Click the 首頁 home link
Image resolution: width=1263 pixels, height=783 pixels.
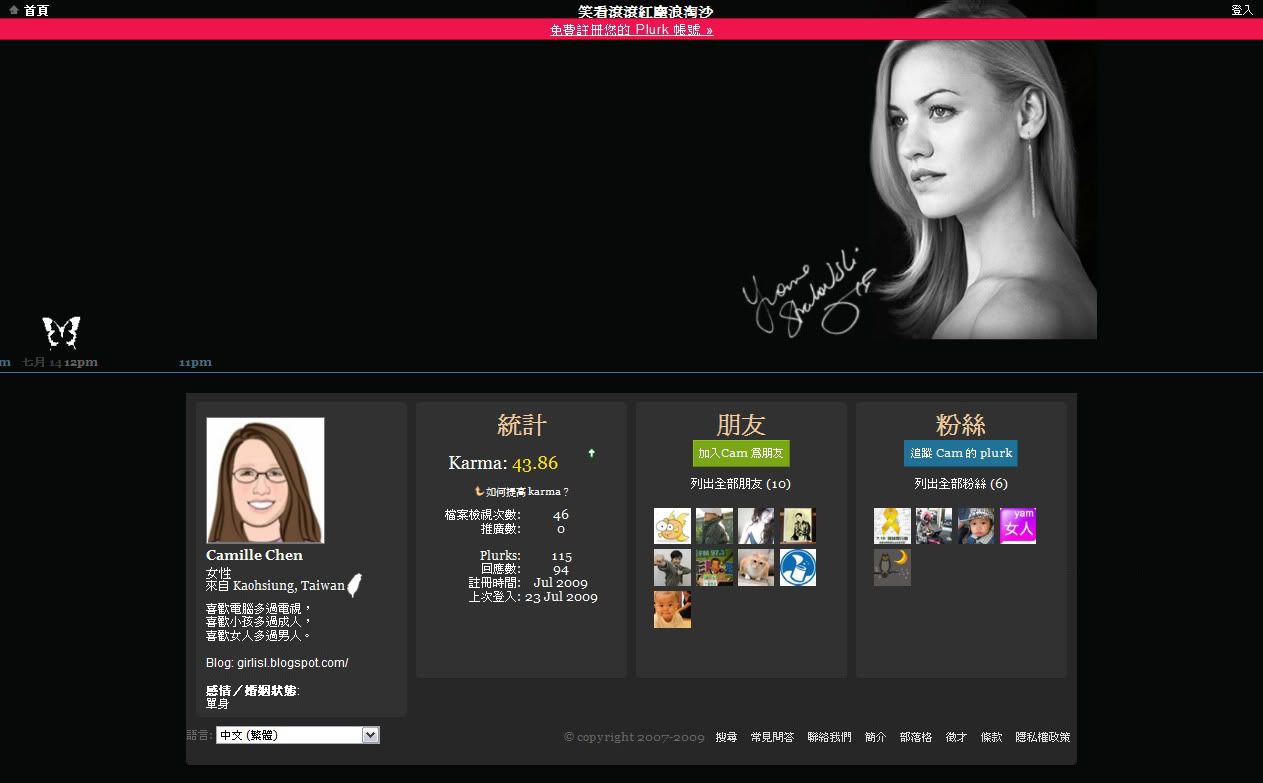35,10
